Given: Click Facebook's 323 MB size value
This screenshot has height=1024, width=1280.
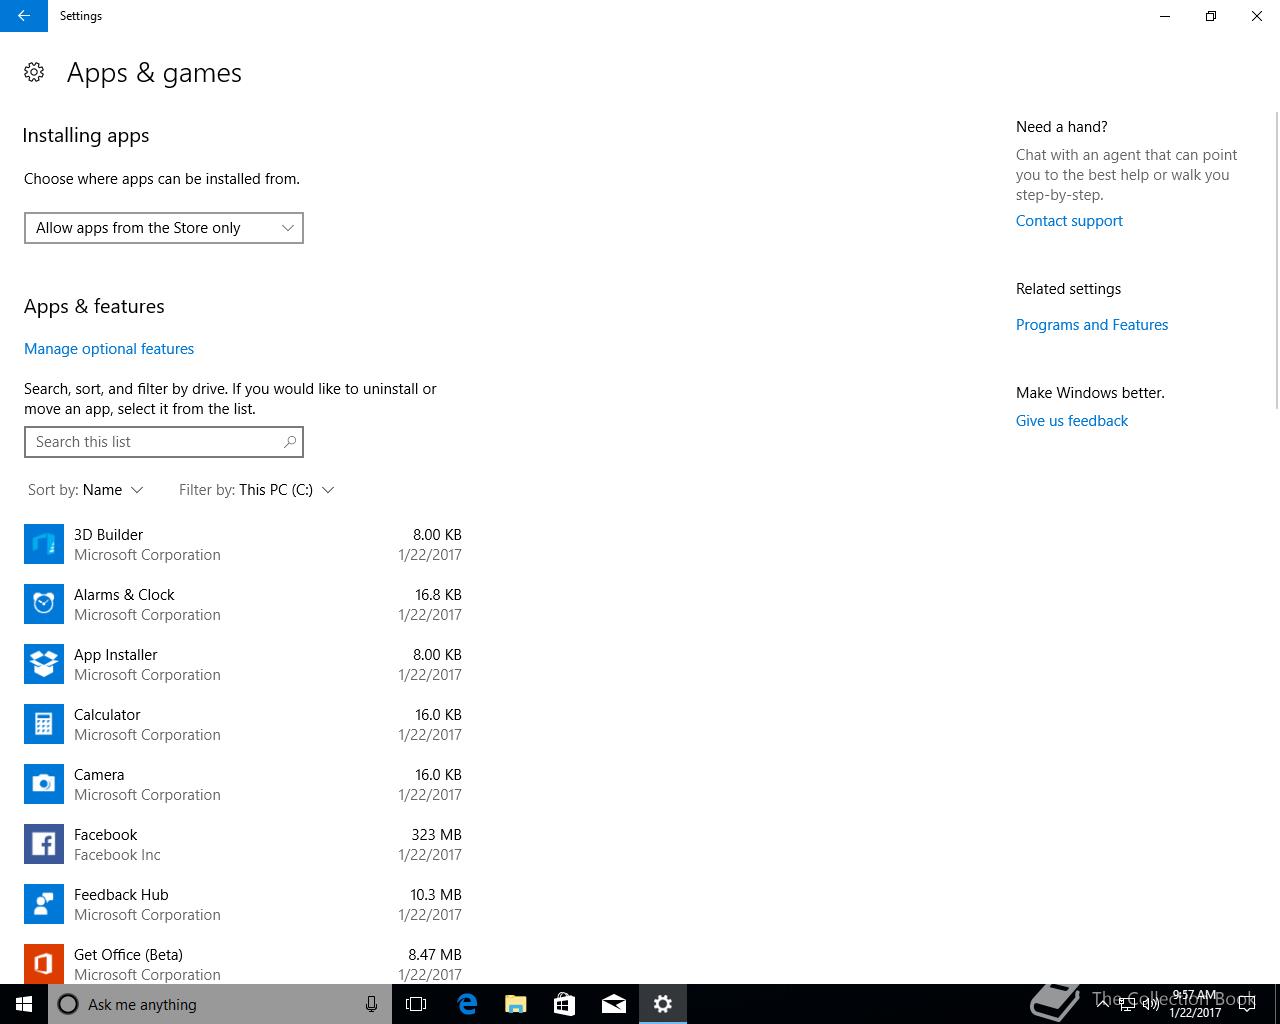Looking at the screenshot, I should 436,835.
